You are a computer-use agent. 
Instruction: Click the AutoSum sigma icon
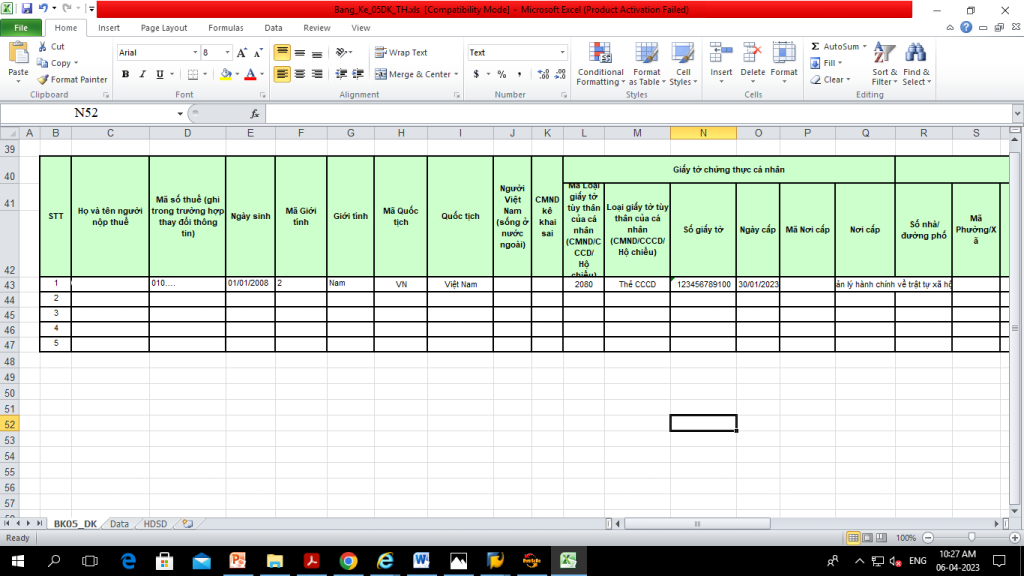point(815,47)
